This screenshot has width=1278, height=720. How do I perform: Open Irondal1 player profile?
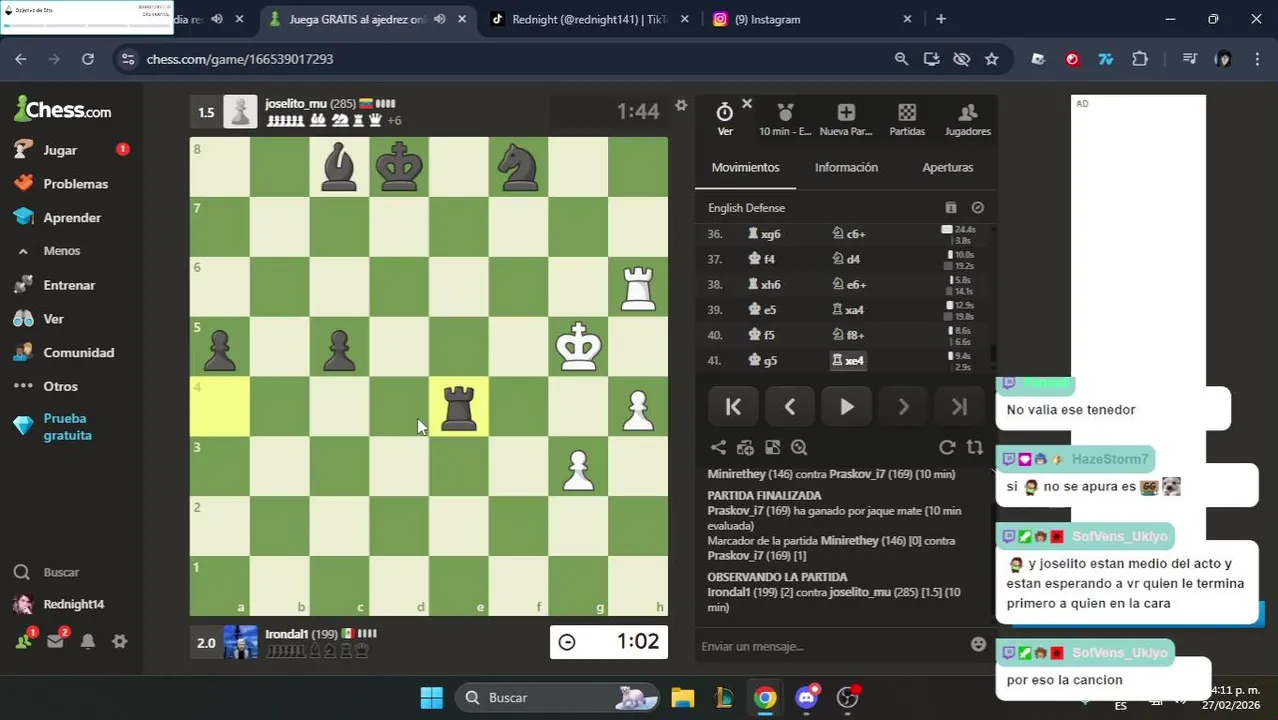coord(287,634)
